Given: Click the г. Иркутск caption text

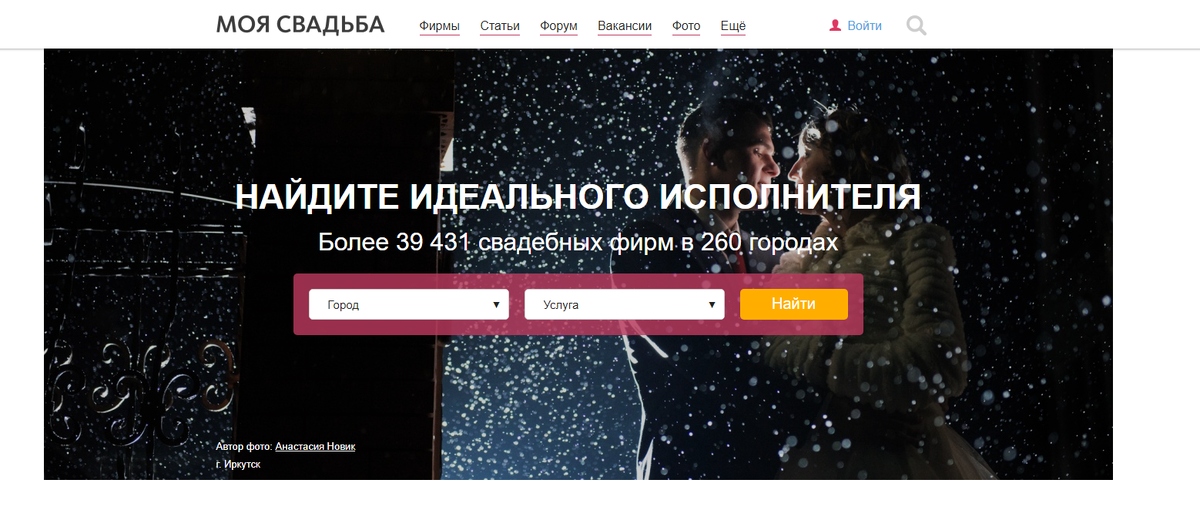Looking at the screenshot, I should [x=238, y=464].
